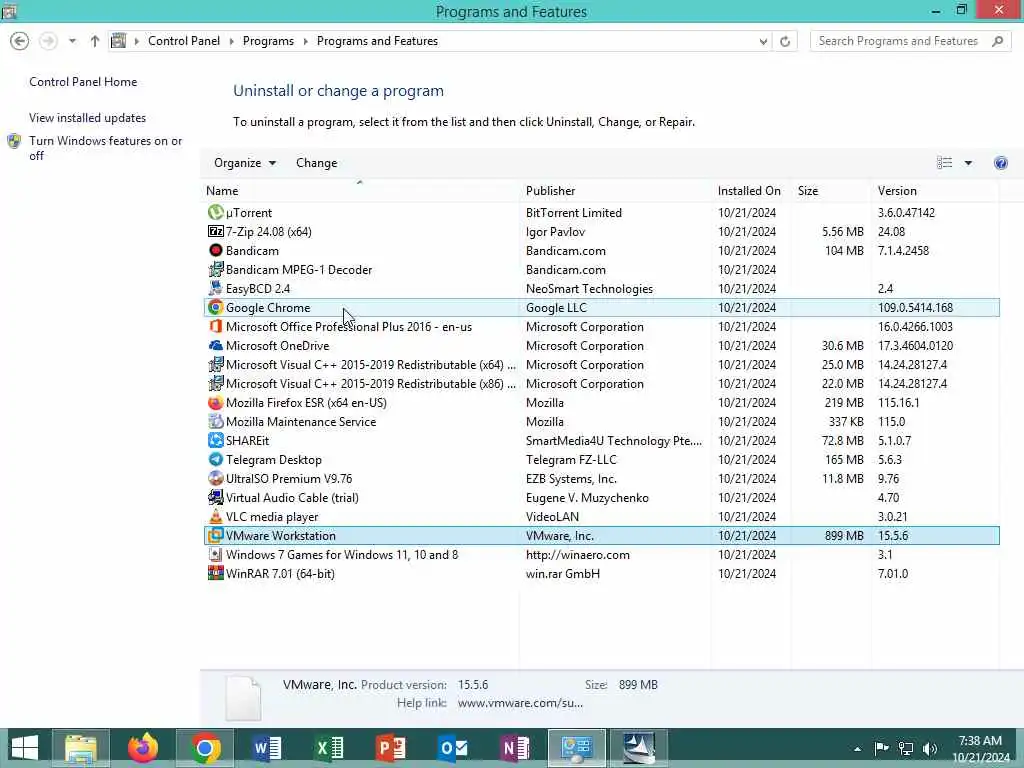The height and width of the screenshot is (768, 1024).
Task: Click the 7-Zip icon in the list
Action: pyautogui.click(x=216, y=231)
